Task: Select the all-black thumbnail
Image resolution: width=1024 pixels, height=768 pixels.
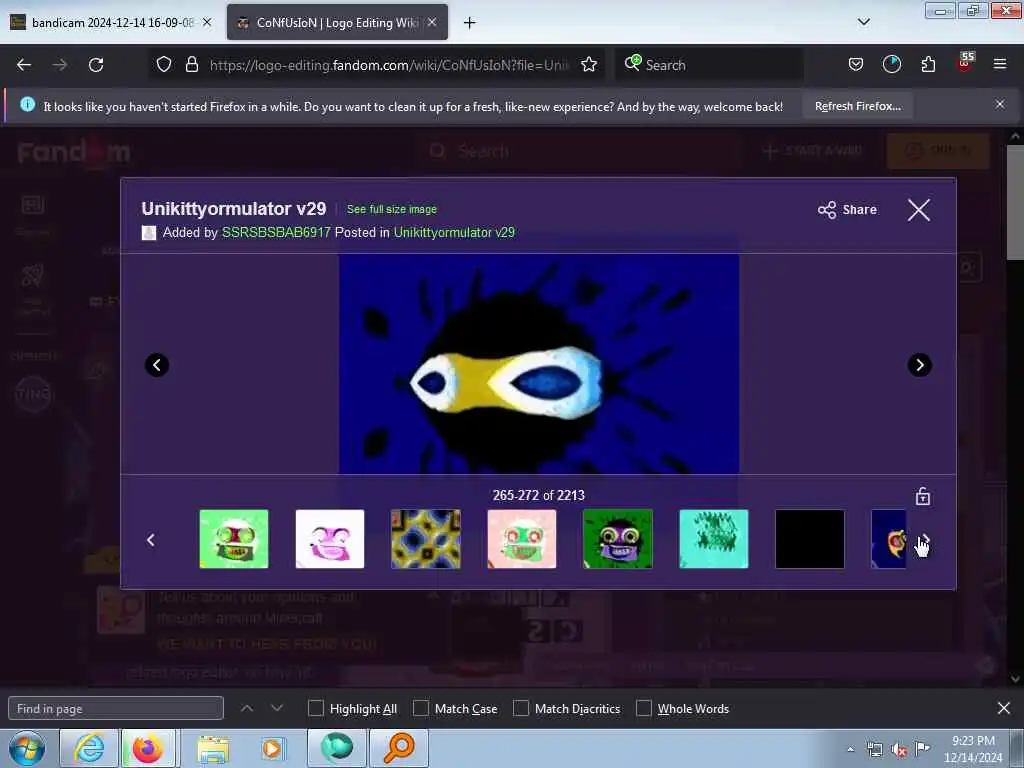Action: pos(810,539)
